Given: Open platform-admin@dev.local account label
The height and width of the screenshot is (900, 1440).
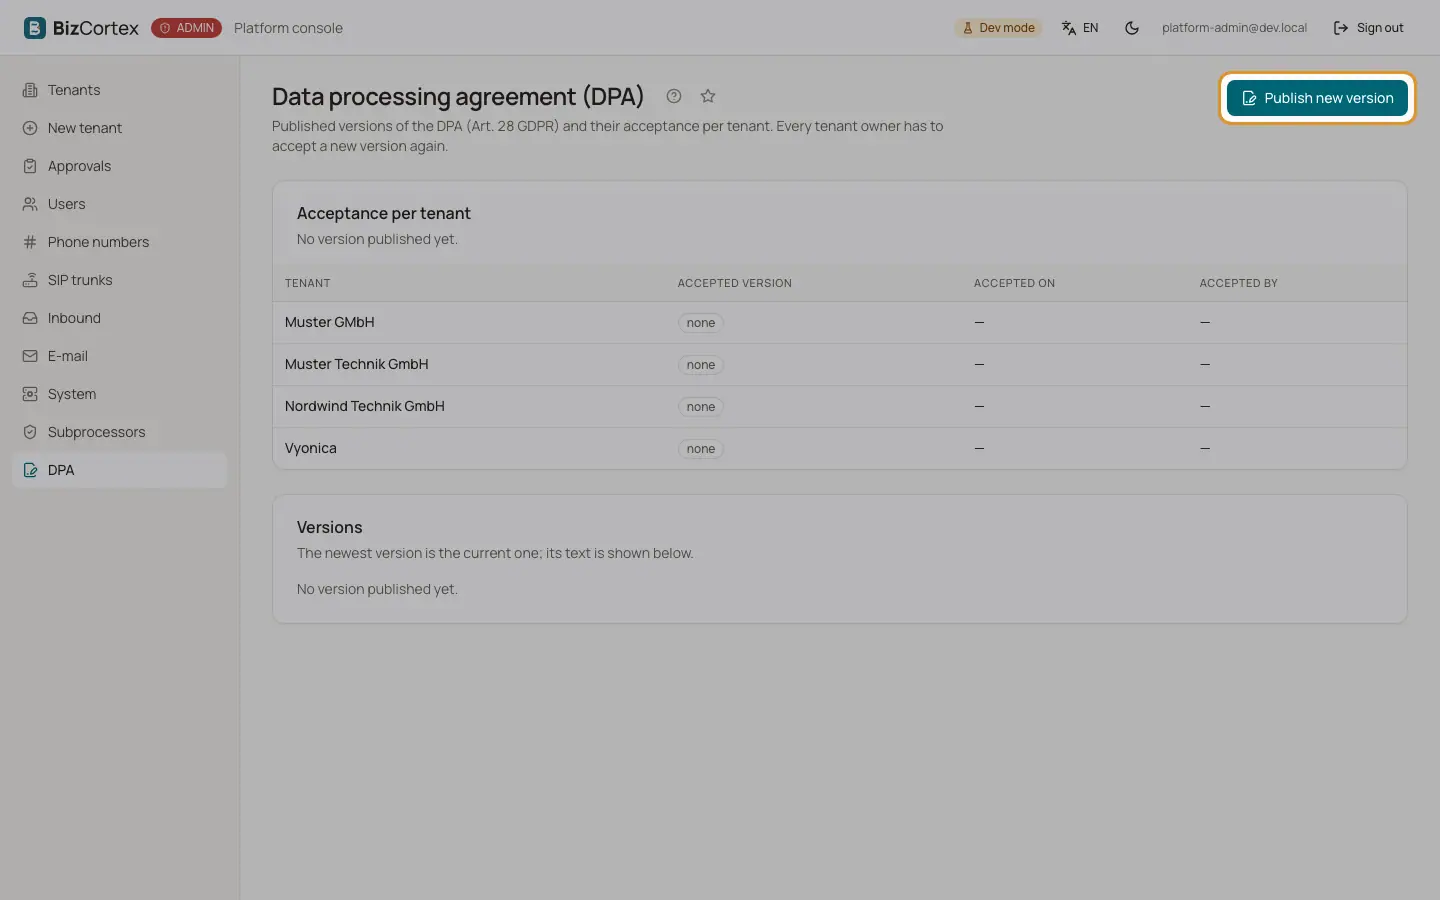Looking at the screenshot, I should 1234,28.
